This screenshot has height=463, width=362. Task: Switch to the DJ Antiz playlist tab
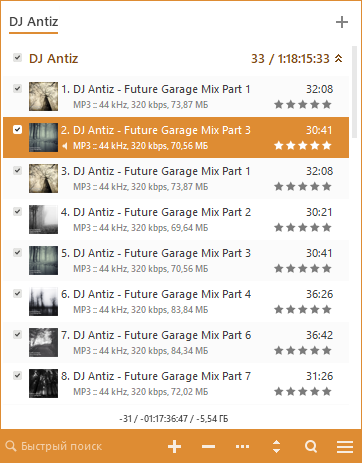(x=34, y=22)
